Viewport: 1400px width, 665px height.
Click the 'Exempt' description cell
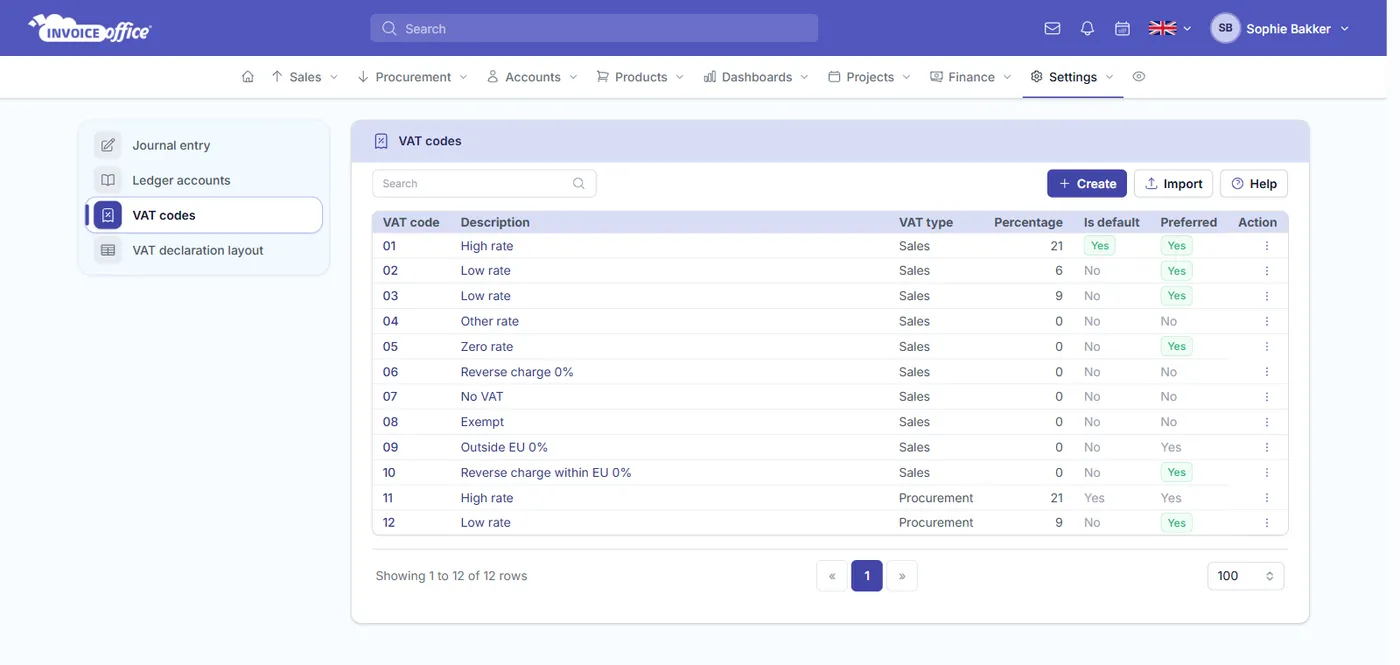[x=482, y=422]
